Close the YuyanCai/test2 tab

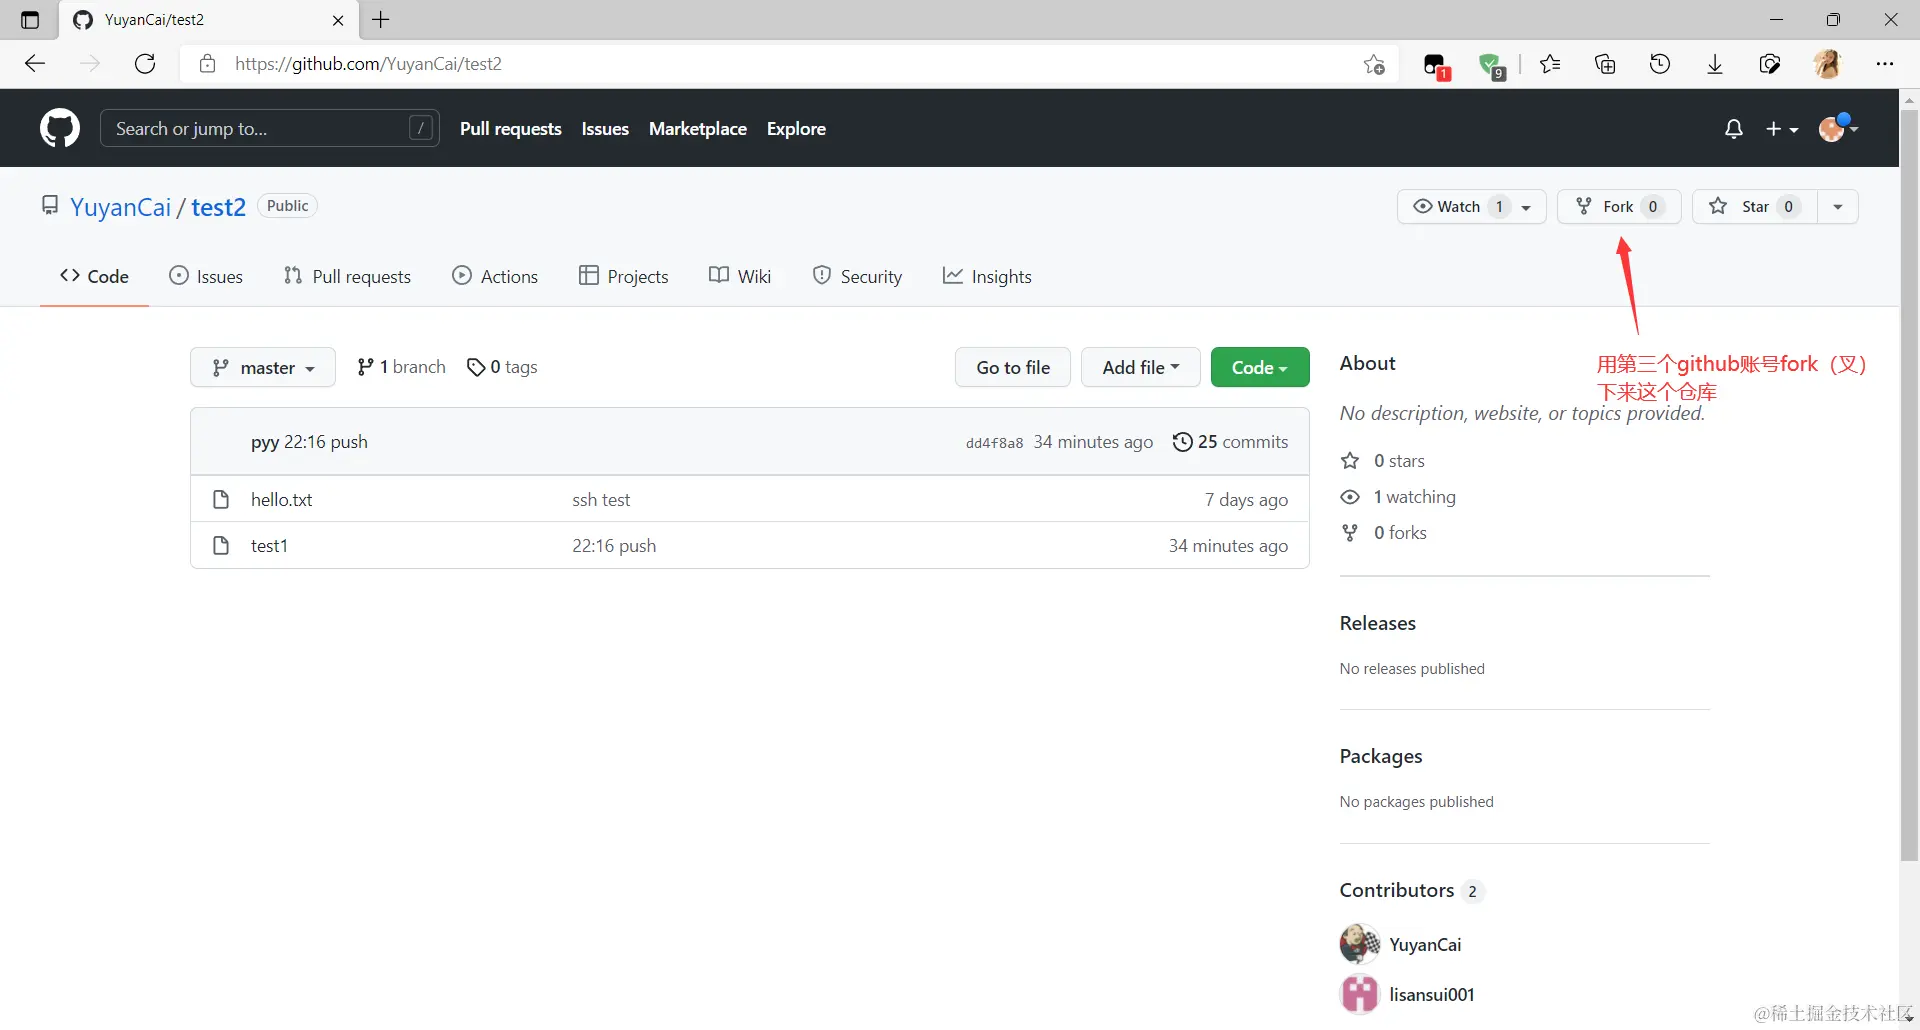click(338, 20)
